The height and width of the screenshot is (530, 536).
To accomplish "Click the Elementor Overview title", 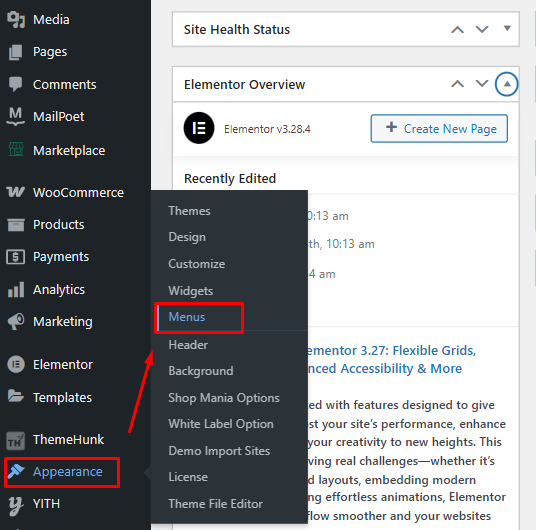I will (244, 84).
